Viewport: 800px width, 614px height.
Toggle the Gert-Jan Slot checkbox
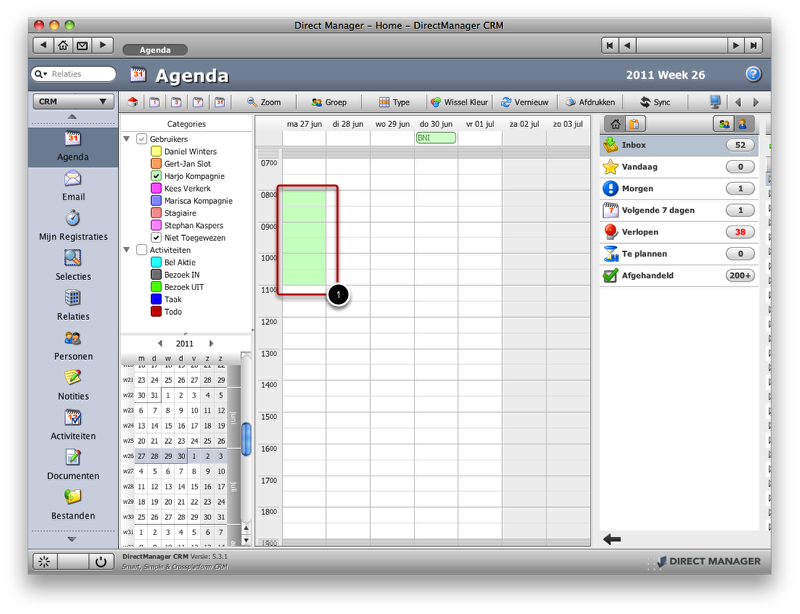coord(156,164)
